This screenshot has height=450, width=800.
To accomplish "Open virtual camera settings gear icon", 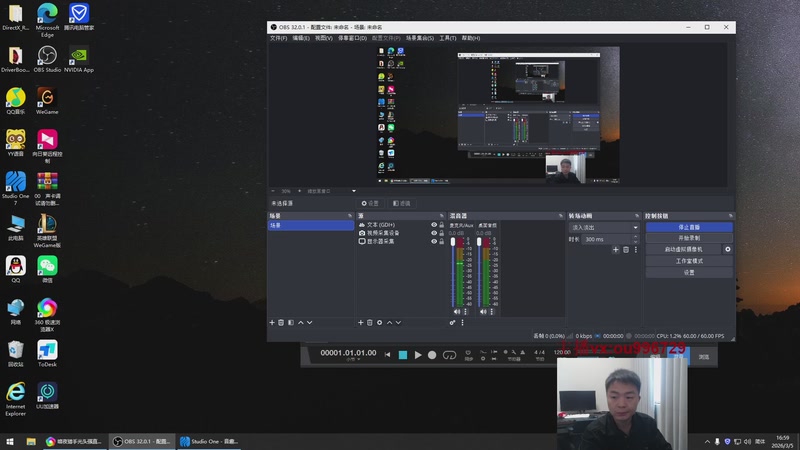I will (x=728, y=249).
